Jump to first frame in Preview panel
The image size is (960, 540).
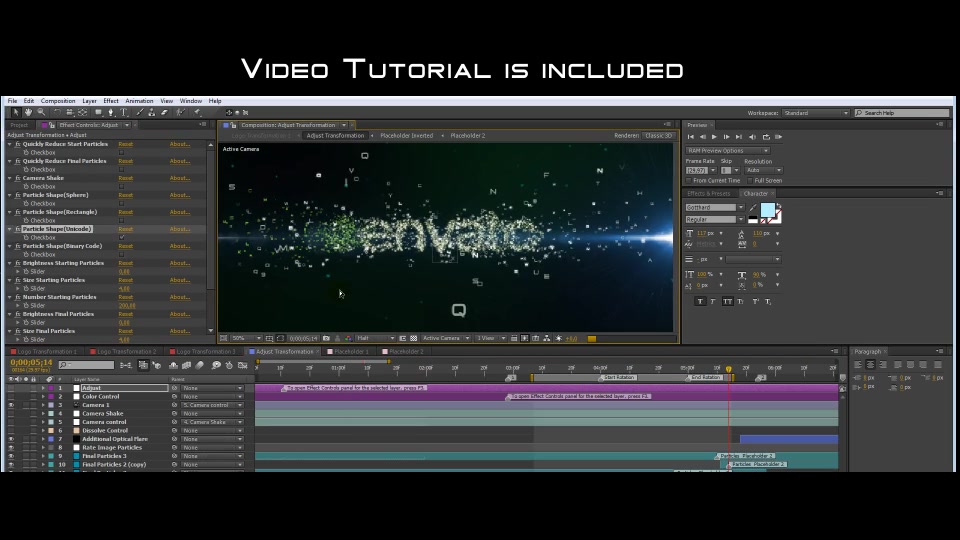point(691,137)
